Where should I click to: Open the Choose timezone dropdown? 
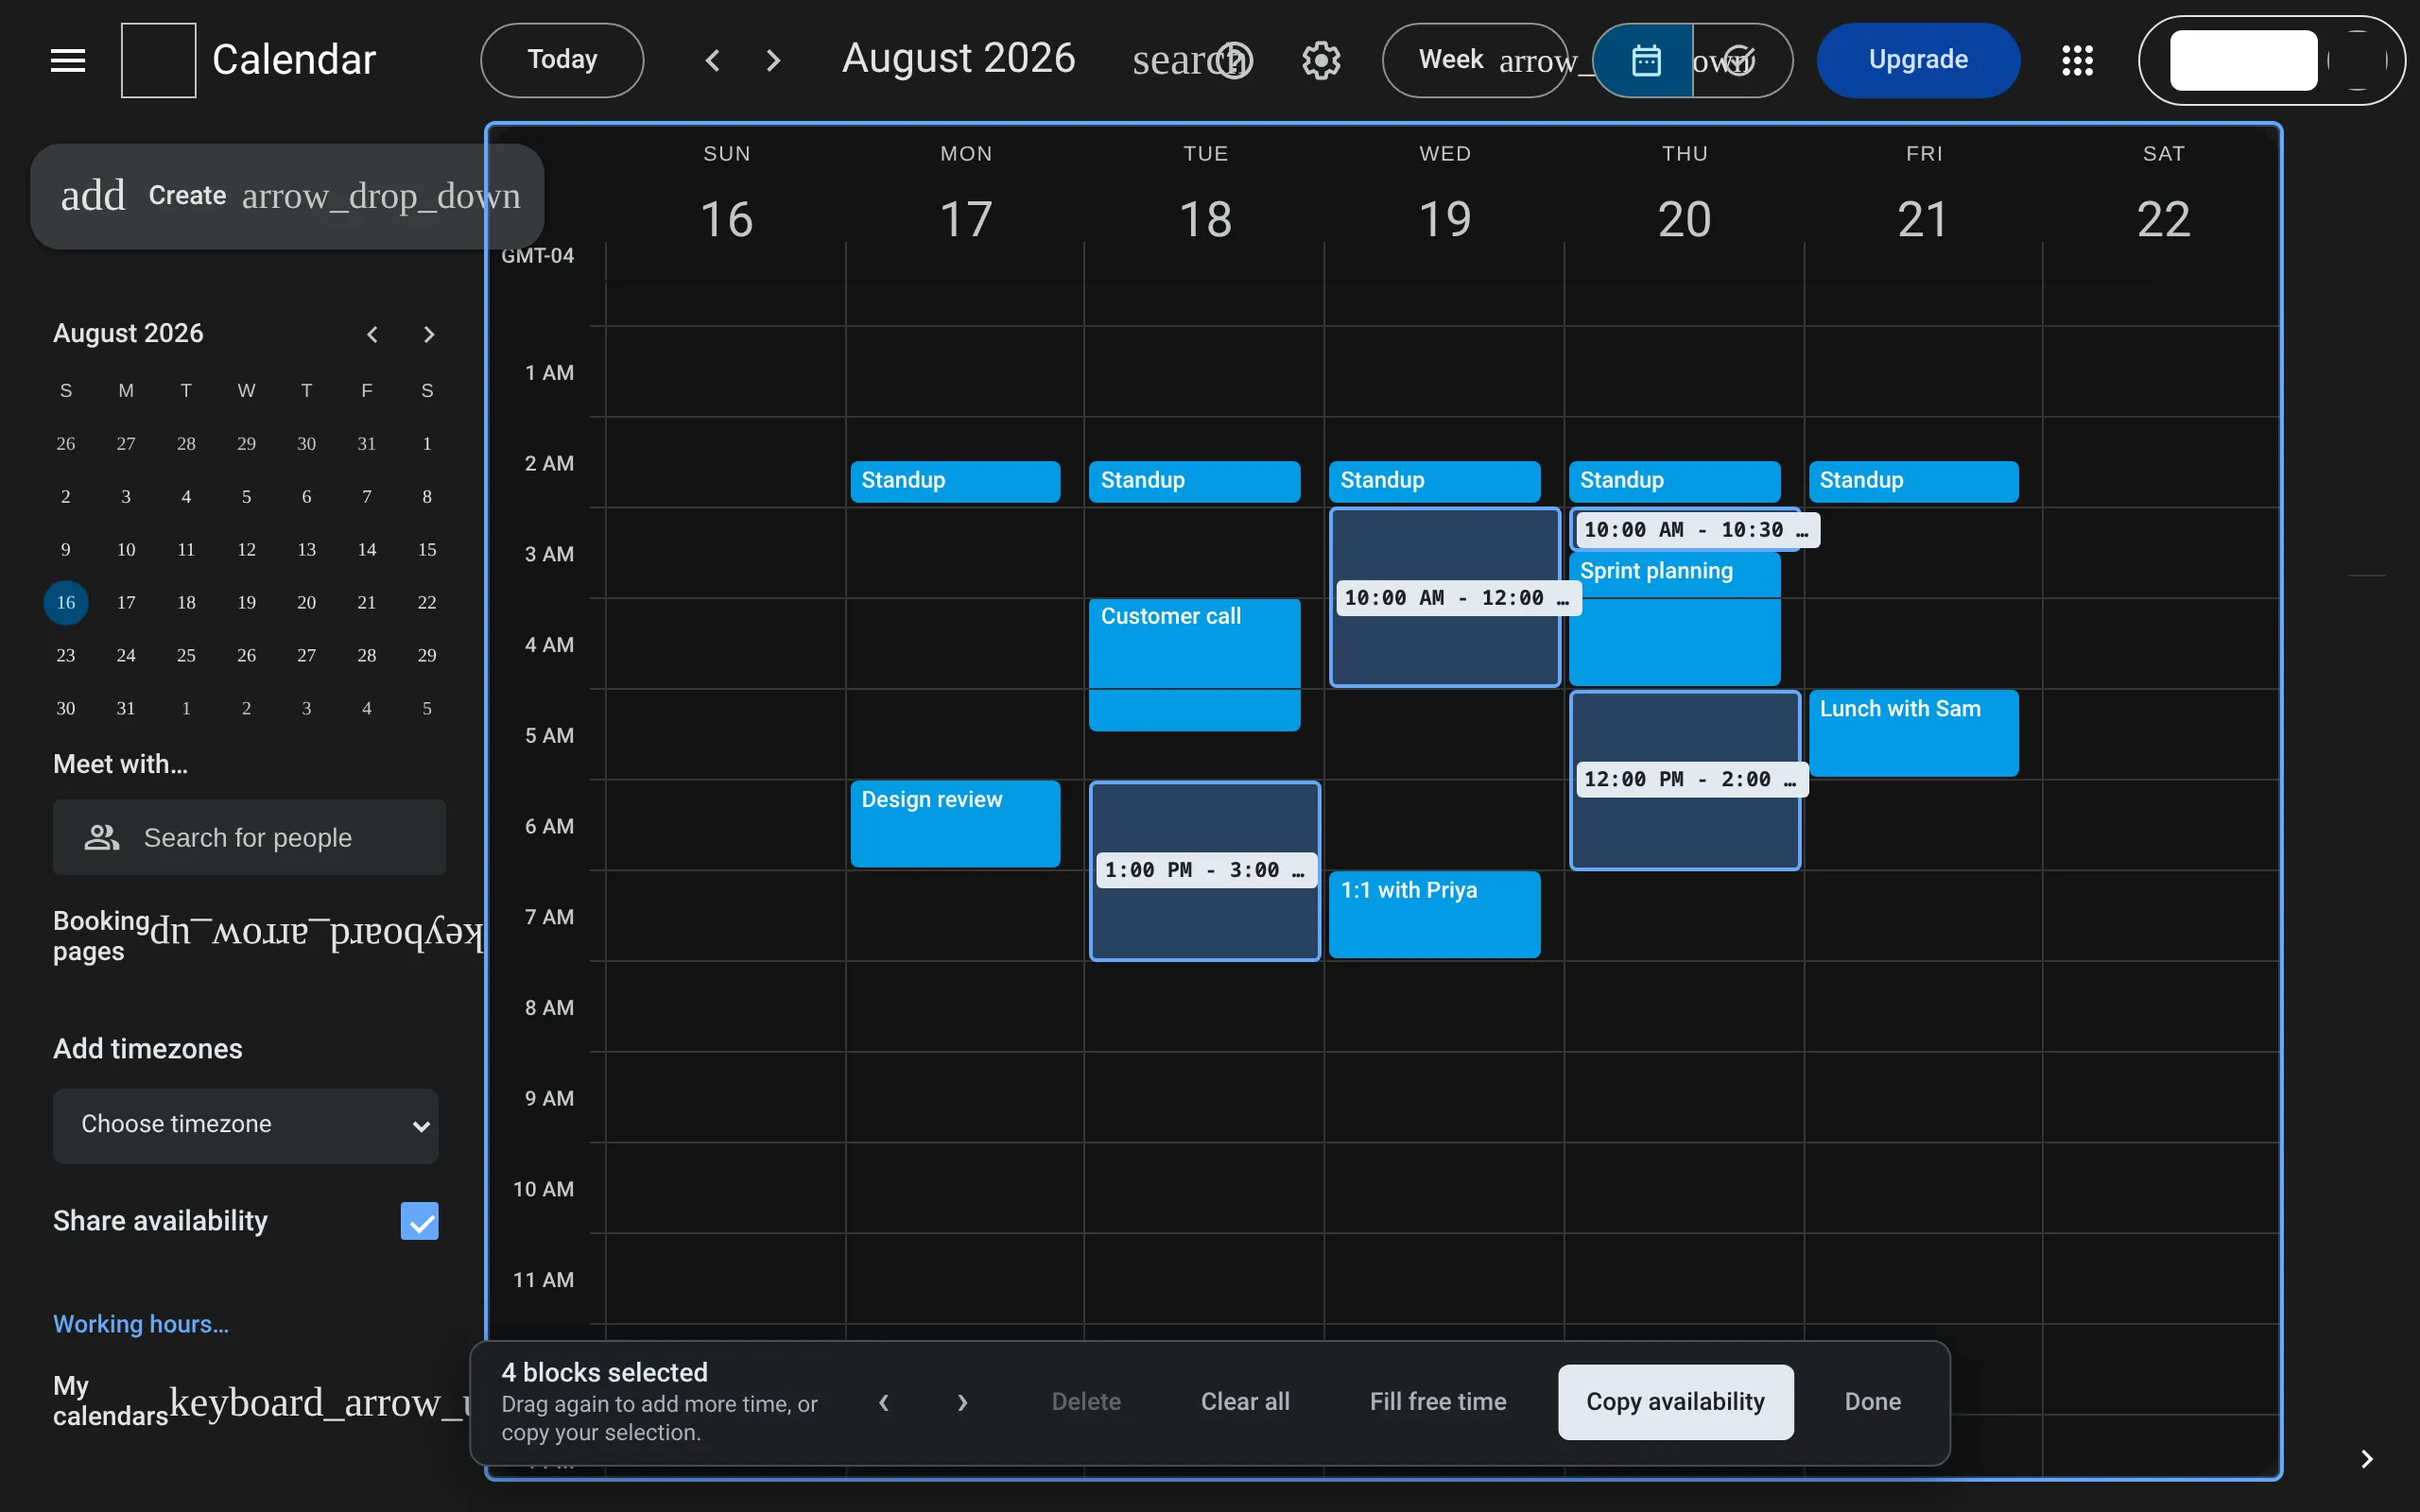pyautogui.click(x=246, y=1125)
